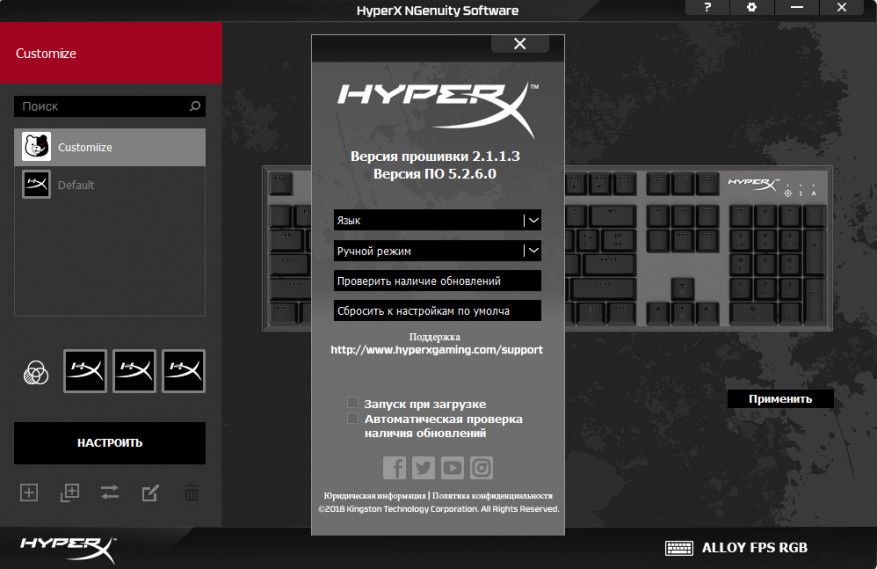Open the Язык language dropdown
The width and height of the screenshot is (877, 569).
point(437,220)
